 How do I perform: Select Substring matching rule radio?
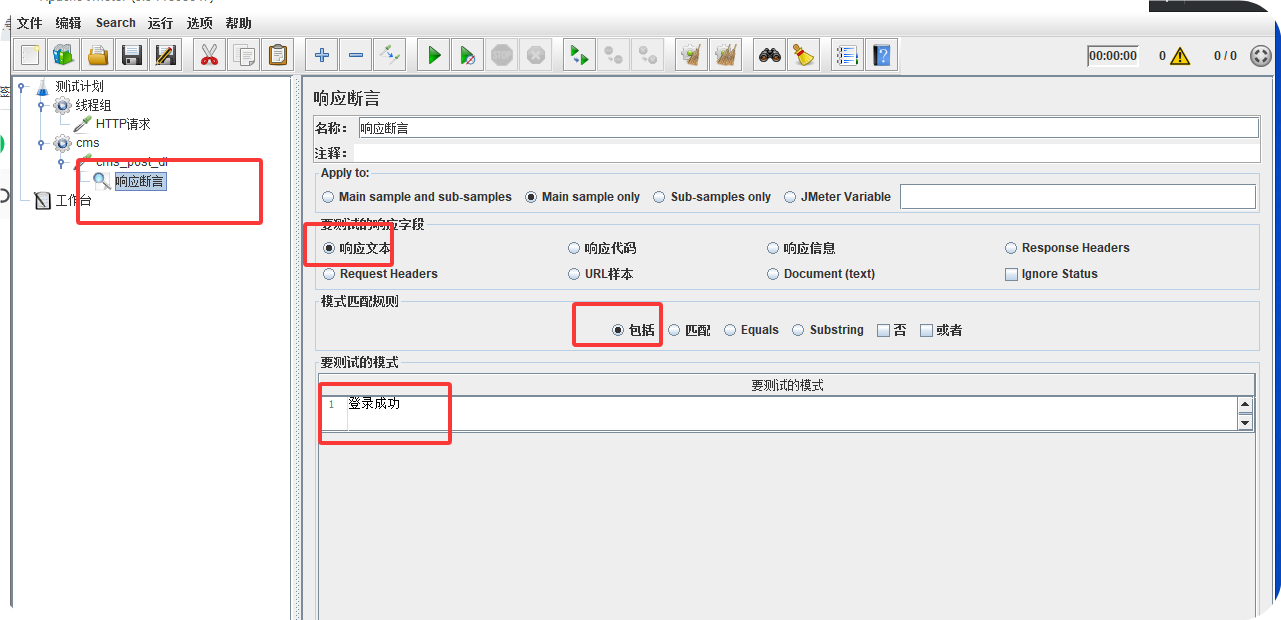[799, 330]
